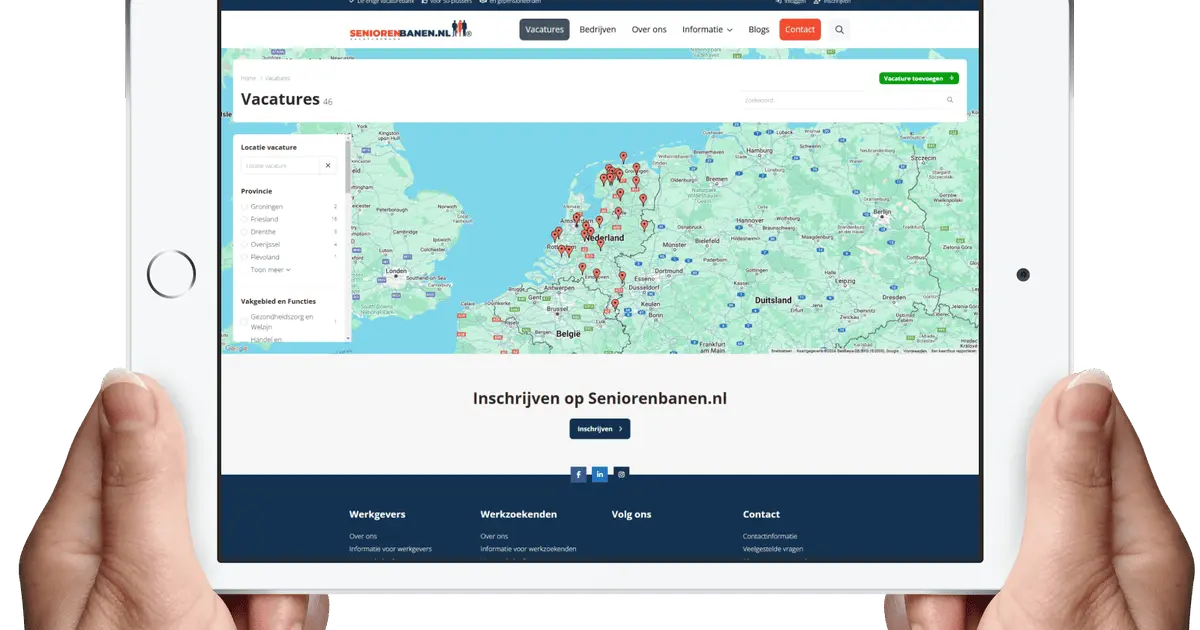Click the red Contact button
Screen dimensions: 1200x630
[x=800, y=30]
